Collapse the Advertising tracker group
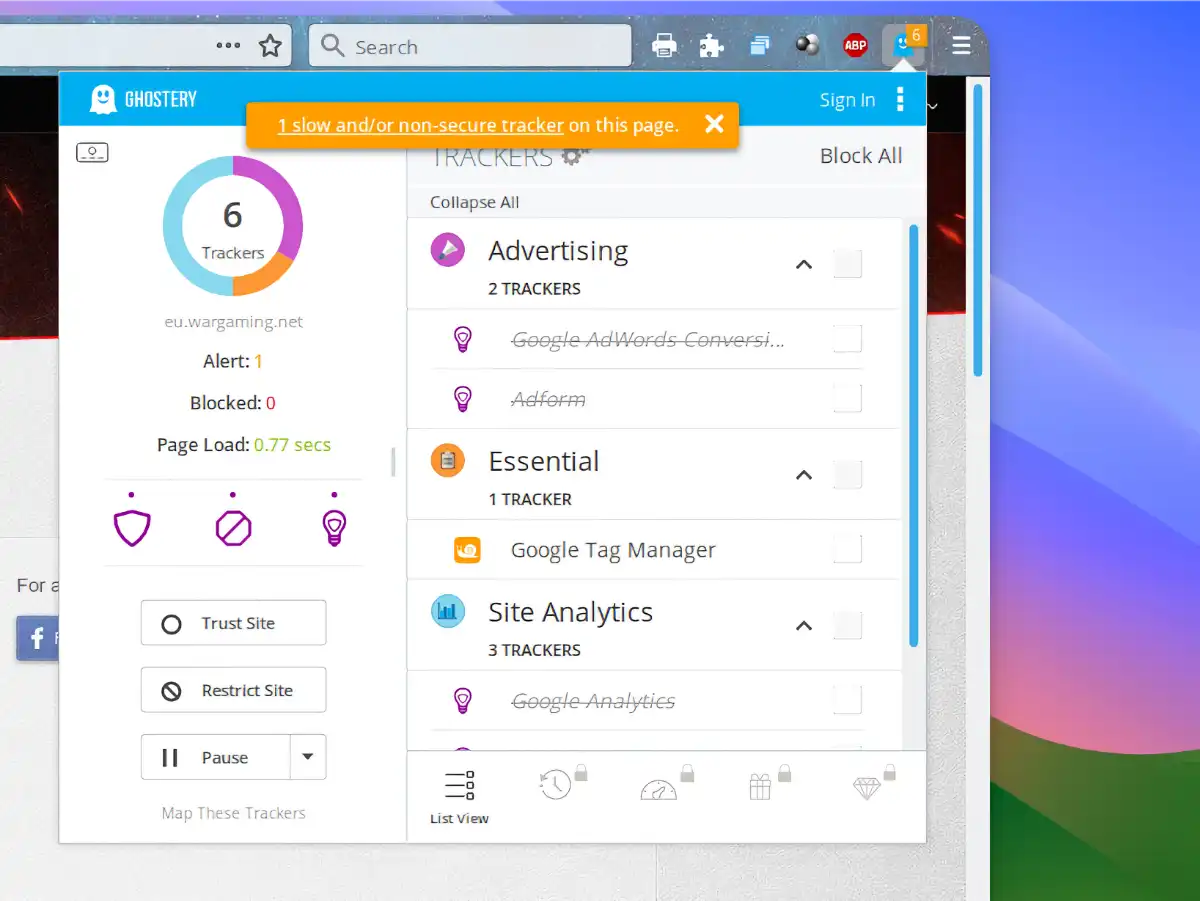Viewport: 1200px width, 901px height. [x=804, y=264]
